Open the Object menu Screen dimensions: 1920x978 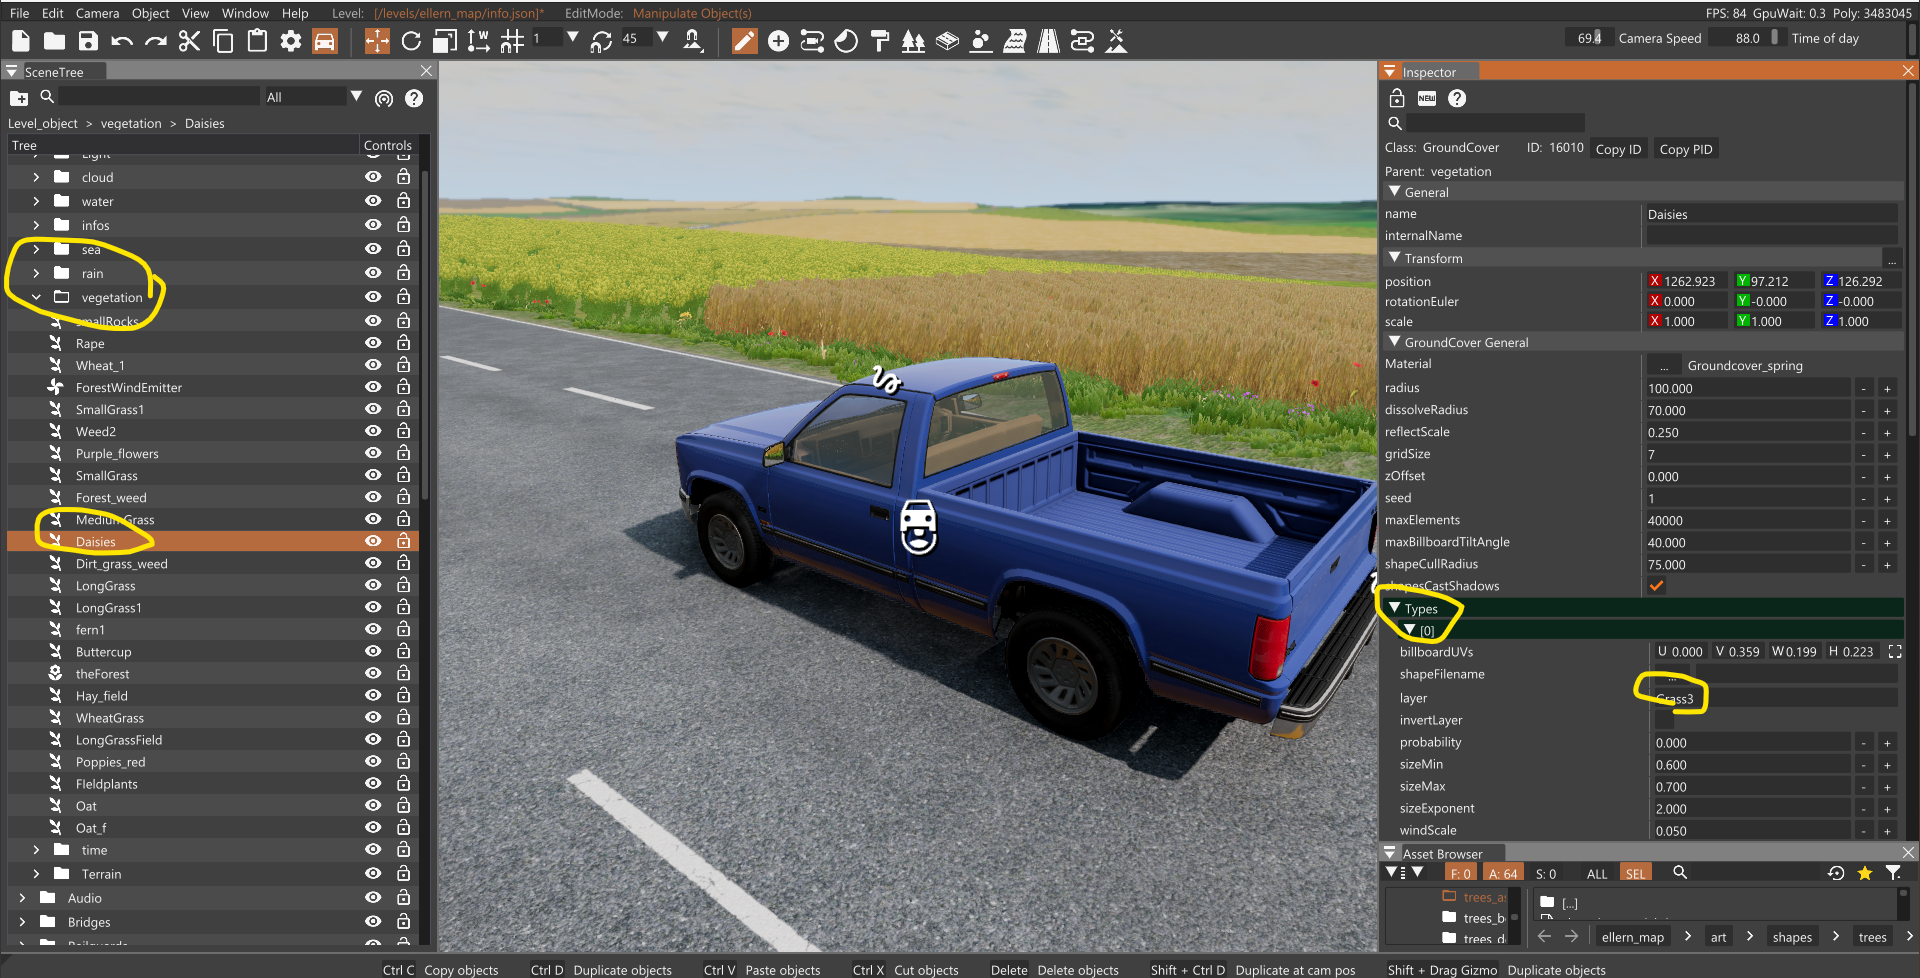151,13
